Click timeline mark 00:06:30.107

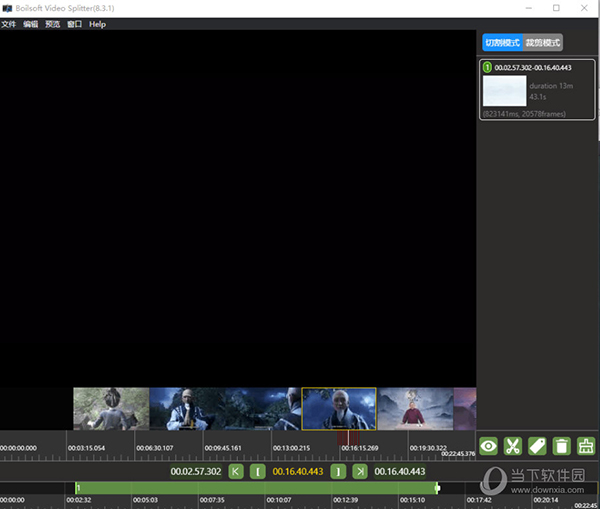coord(155,448)
